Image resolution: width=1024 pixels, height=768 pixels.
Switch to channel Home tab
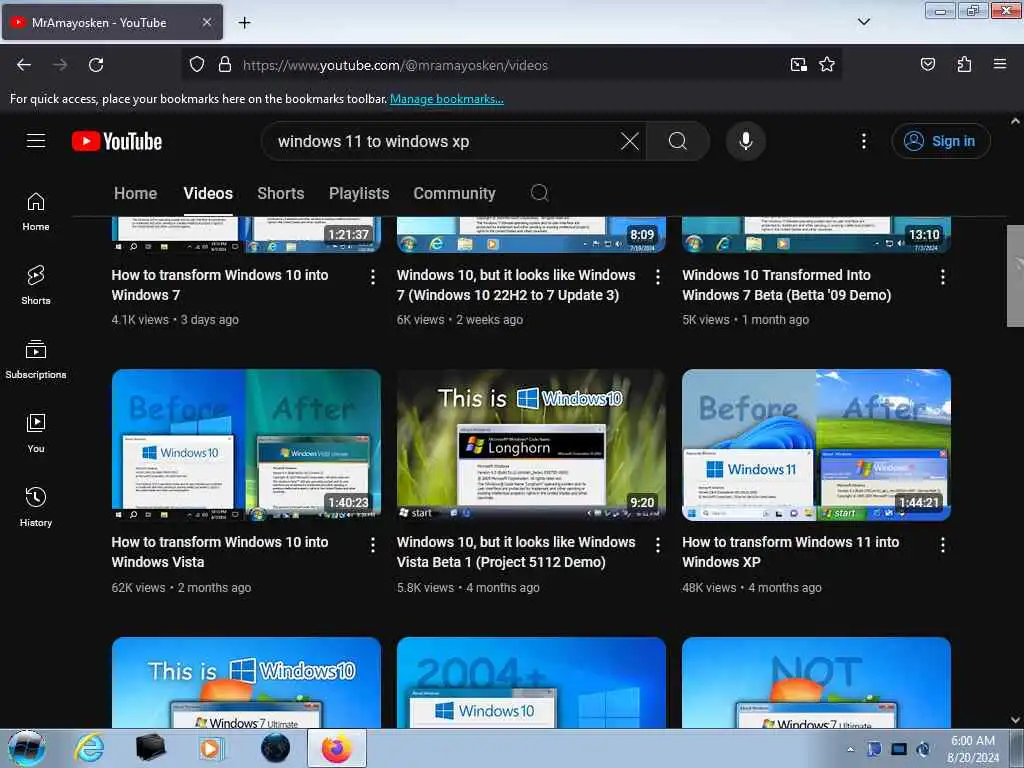click(135, 193)
